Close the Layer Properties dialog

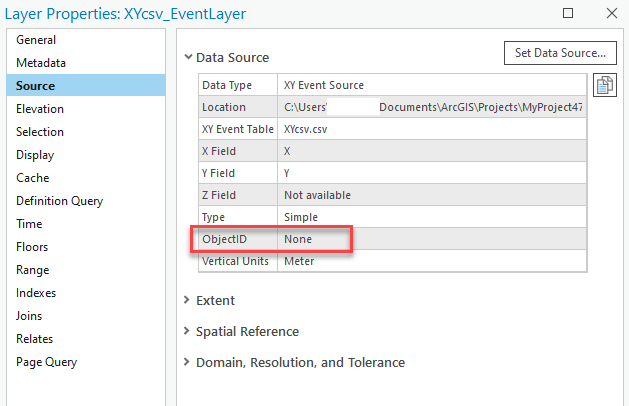click(x=609, y=14)
